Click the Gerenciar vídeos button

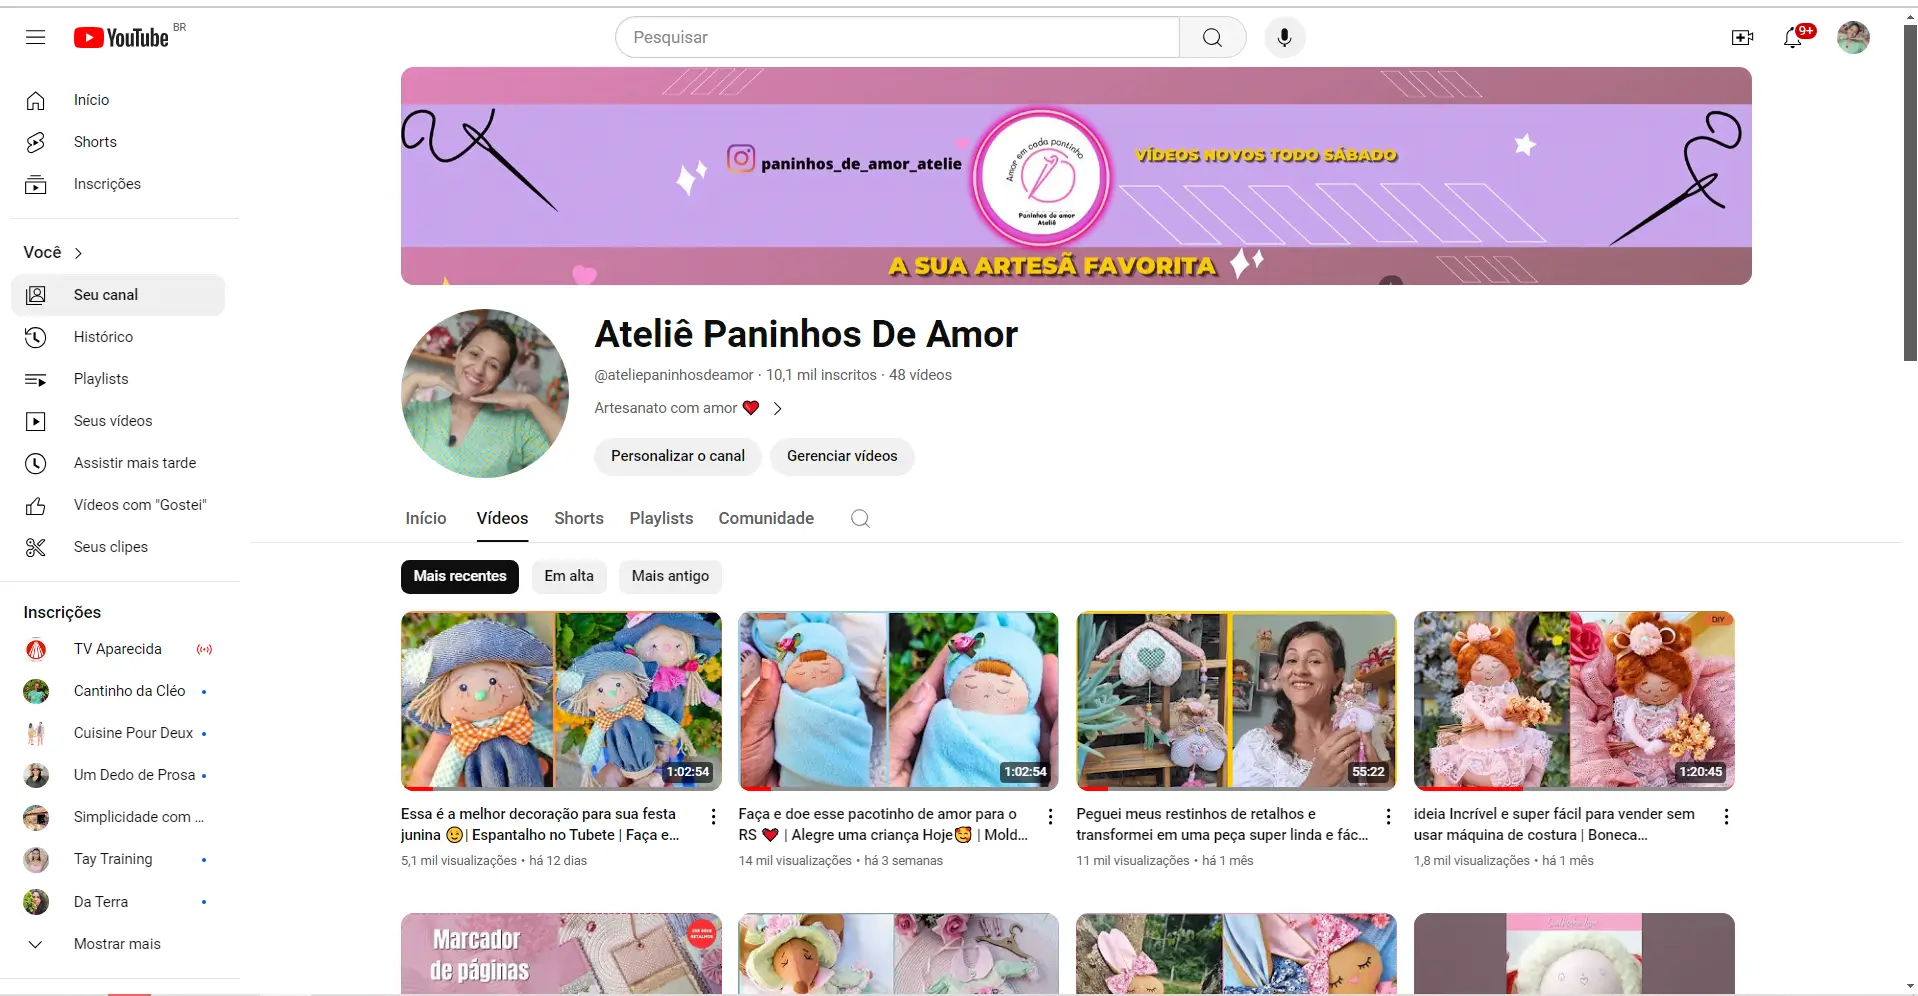tap(842, 456)
